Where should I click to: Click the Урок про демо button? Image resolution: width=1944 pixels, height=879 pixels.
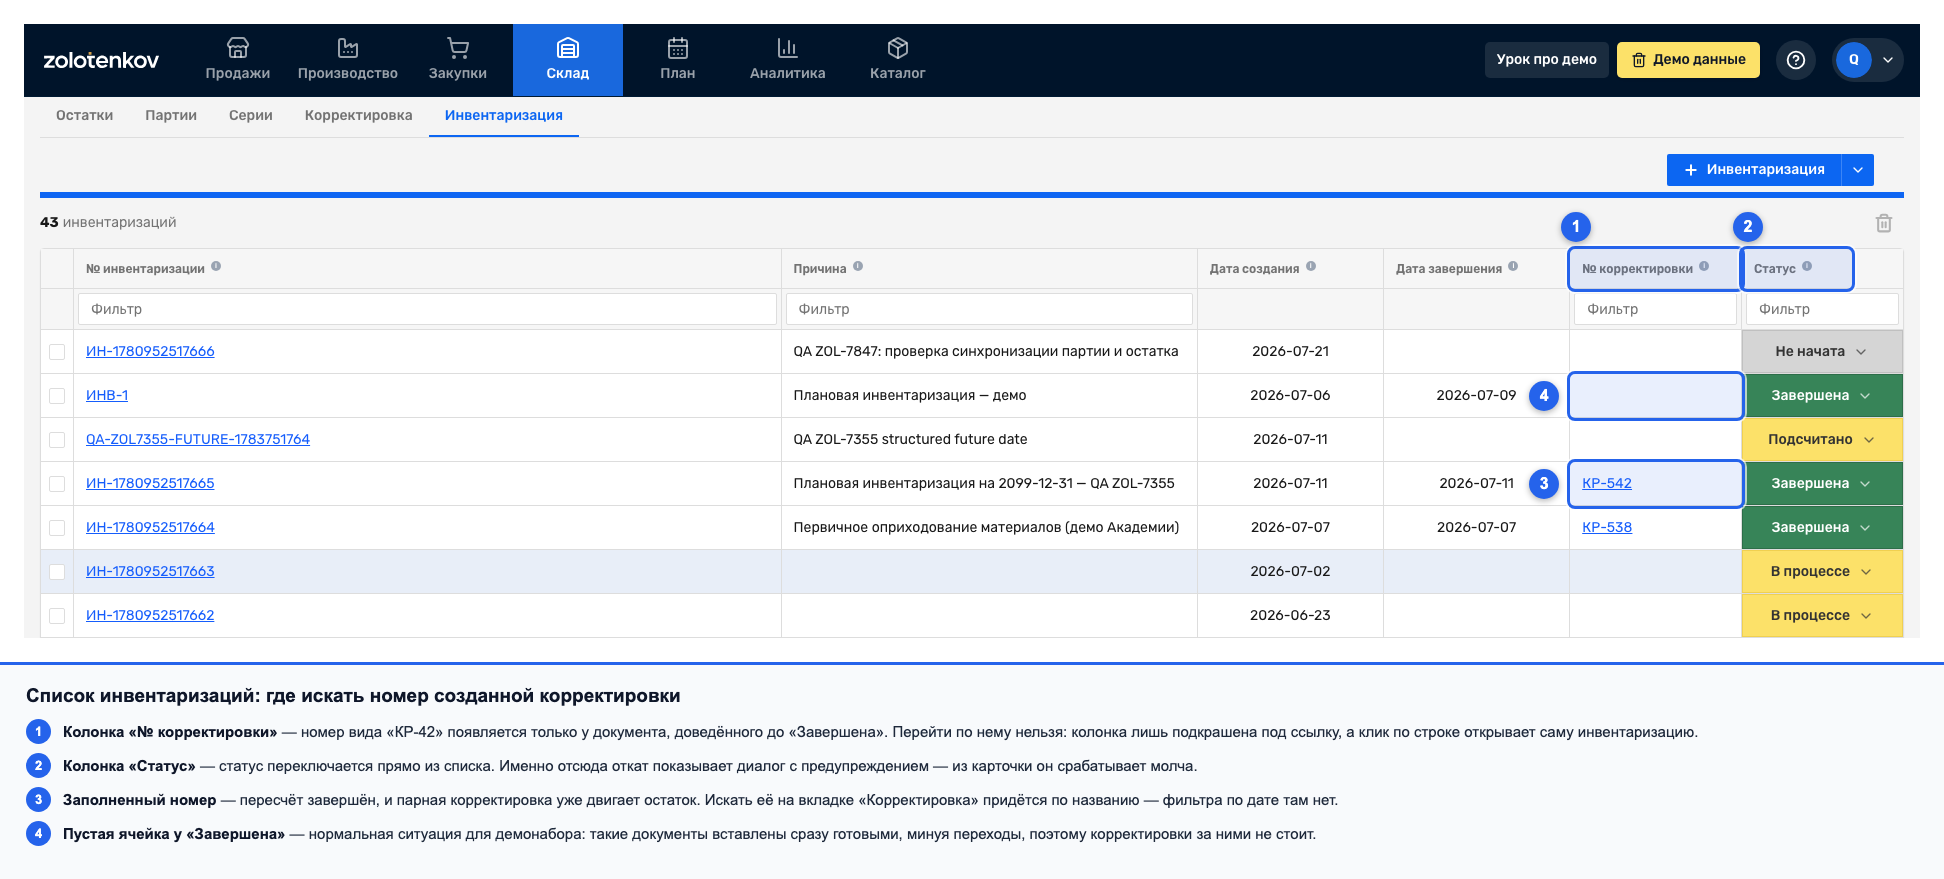click(x=1547, y=60)
